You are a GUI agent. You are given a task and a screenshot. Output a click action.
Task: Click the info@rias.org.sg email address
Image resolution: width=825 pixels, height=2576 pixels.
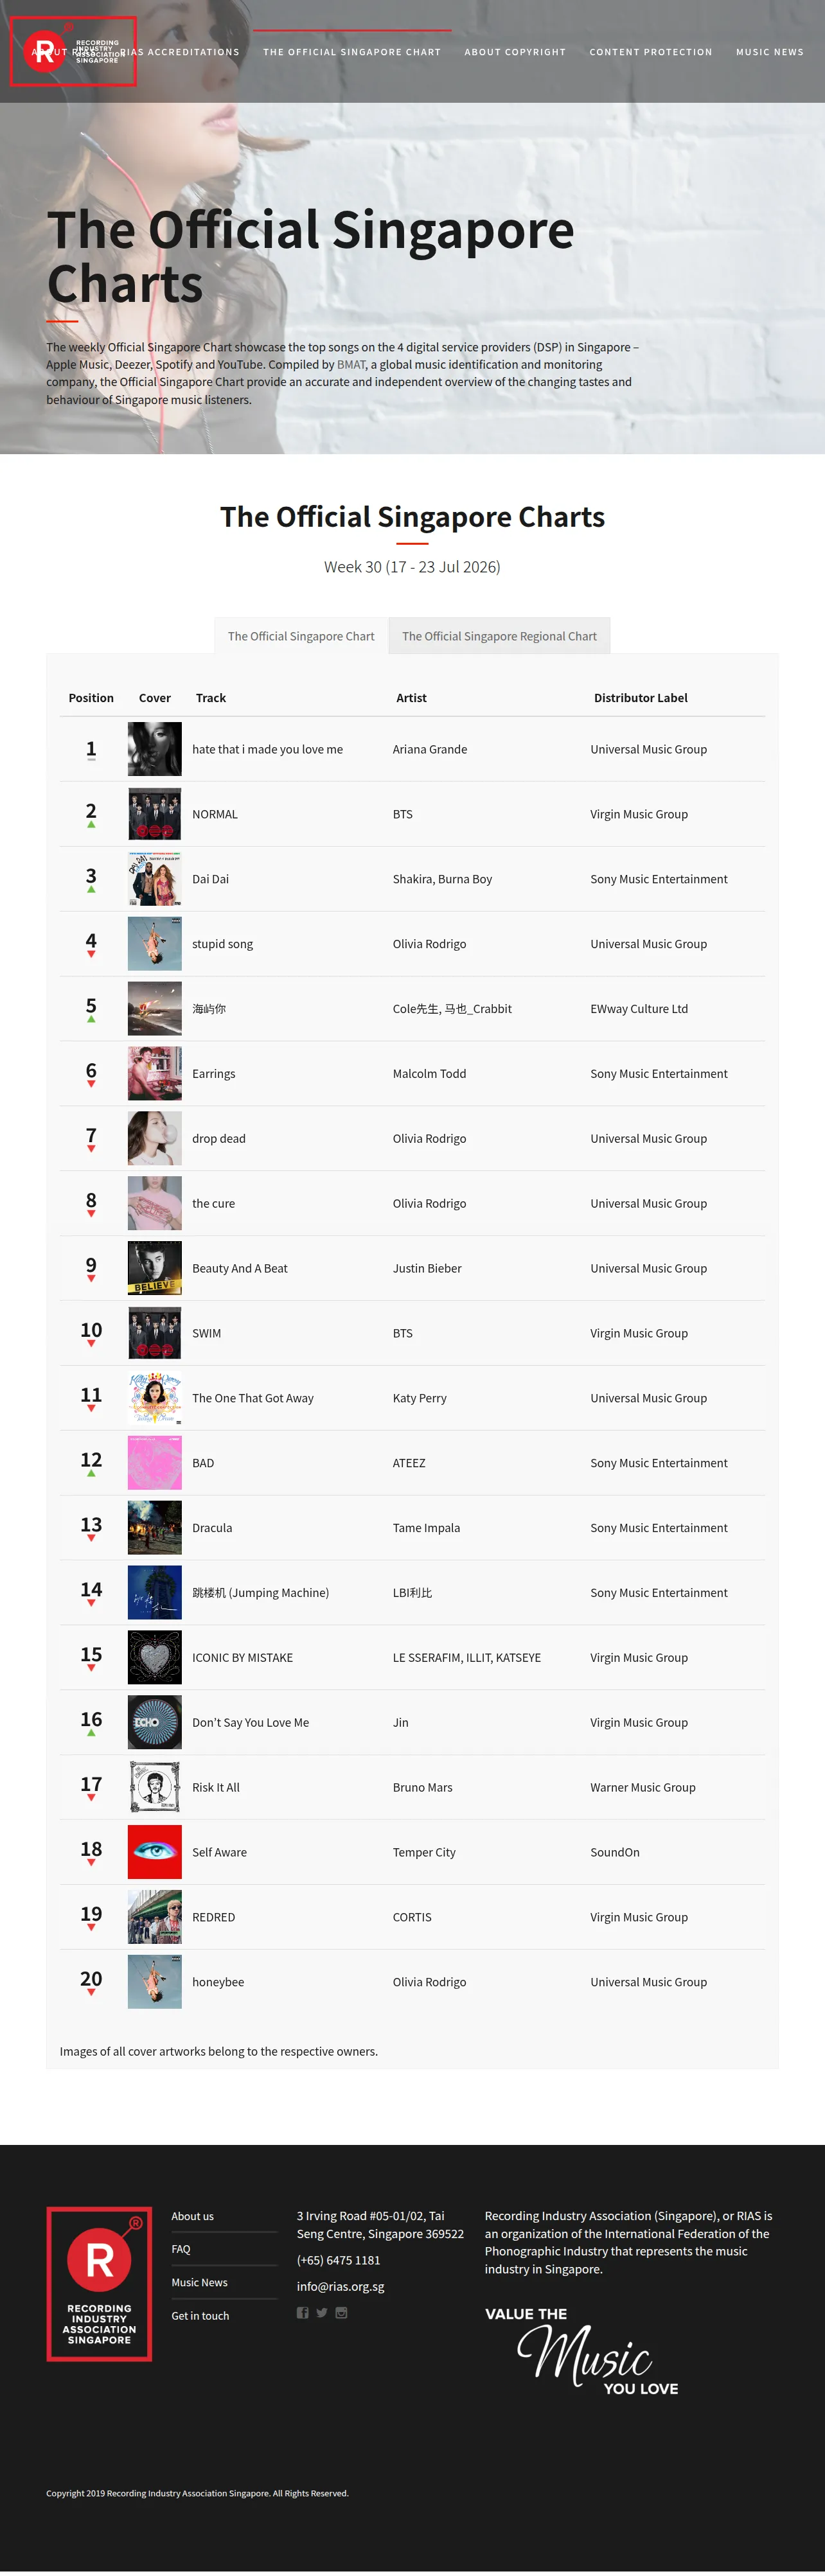click(x=340, y=2286)
